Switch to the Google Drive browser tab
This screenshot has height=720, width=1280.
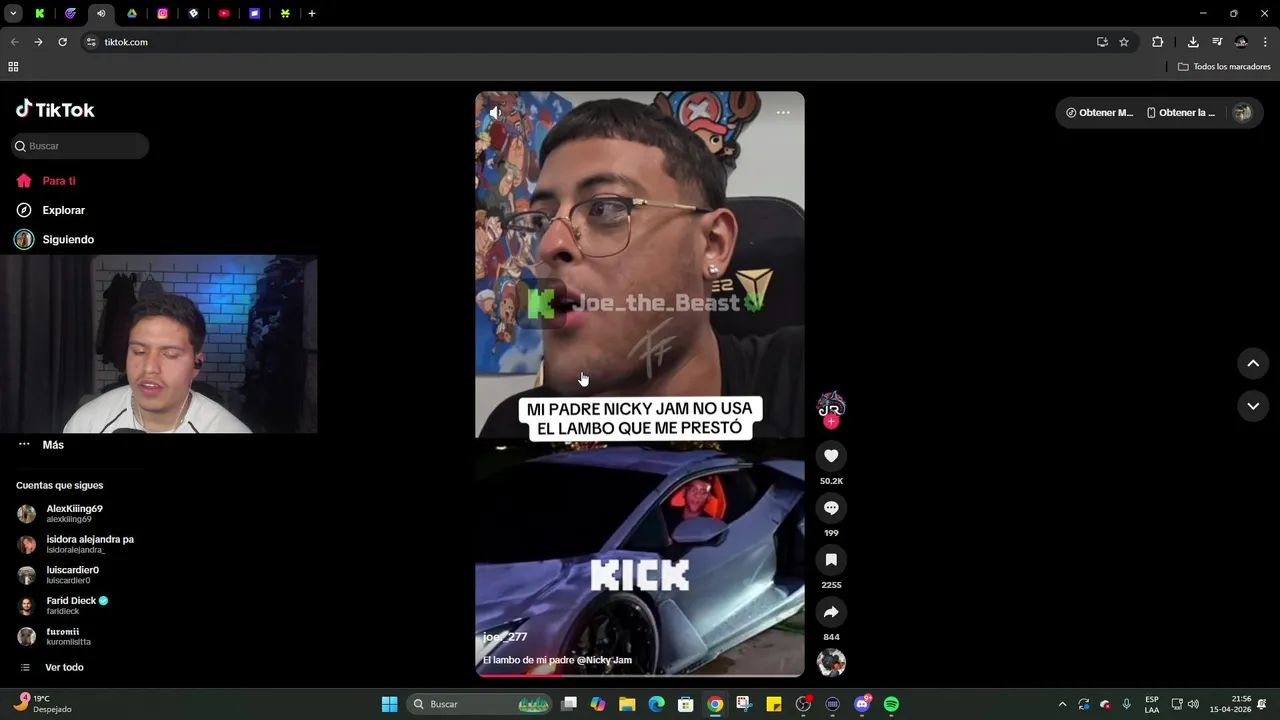tap(132, 13)
